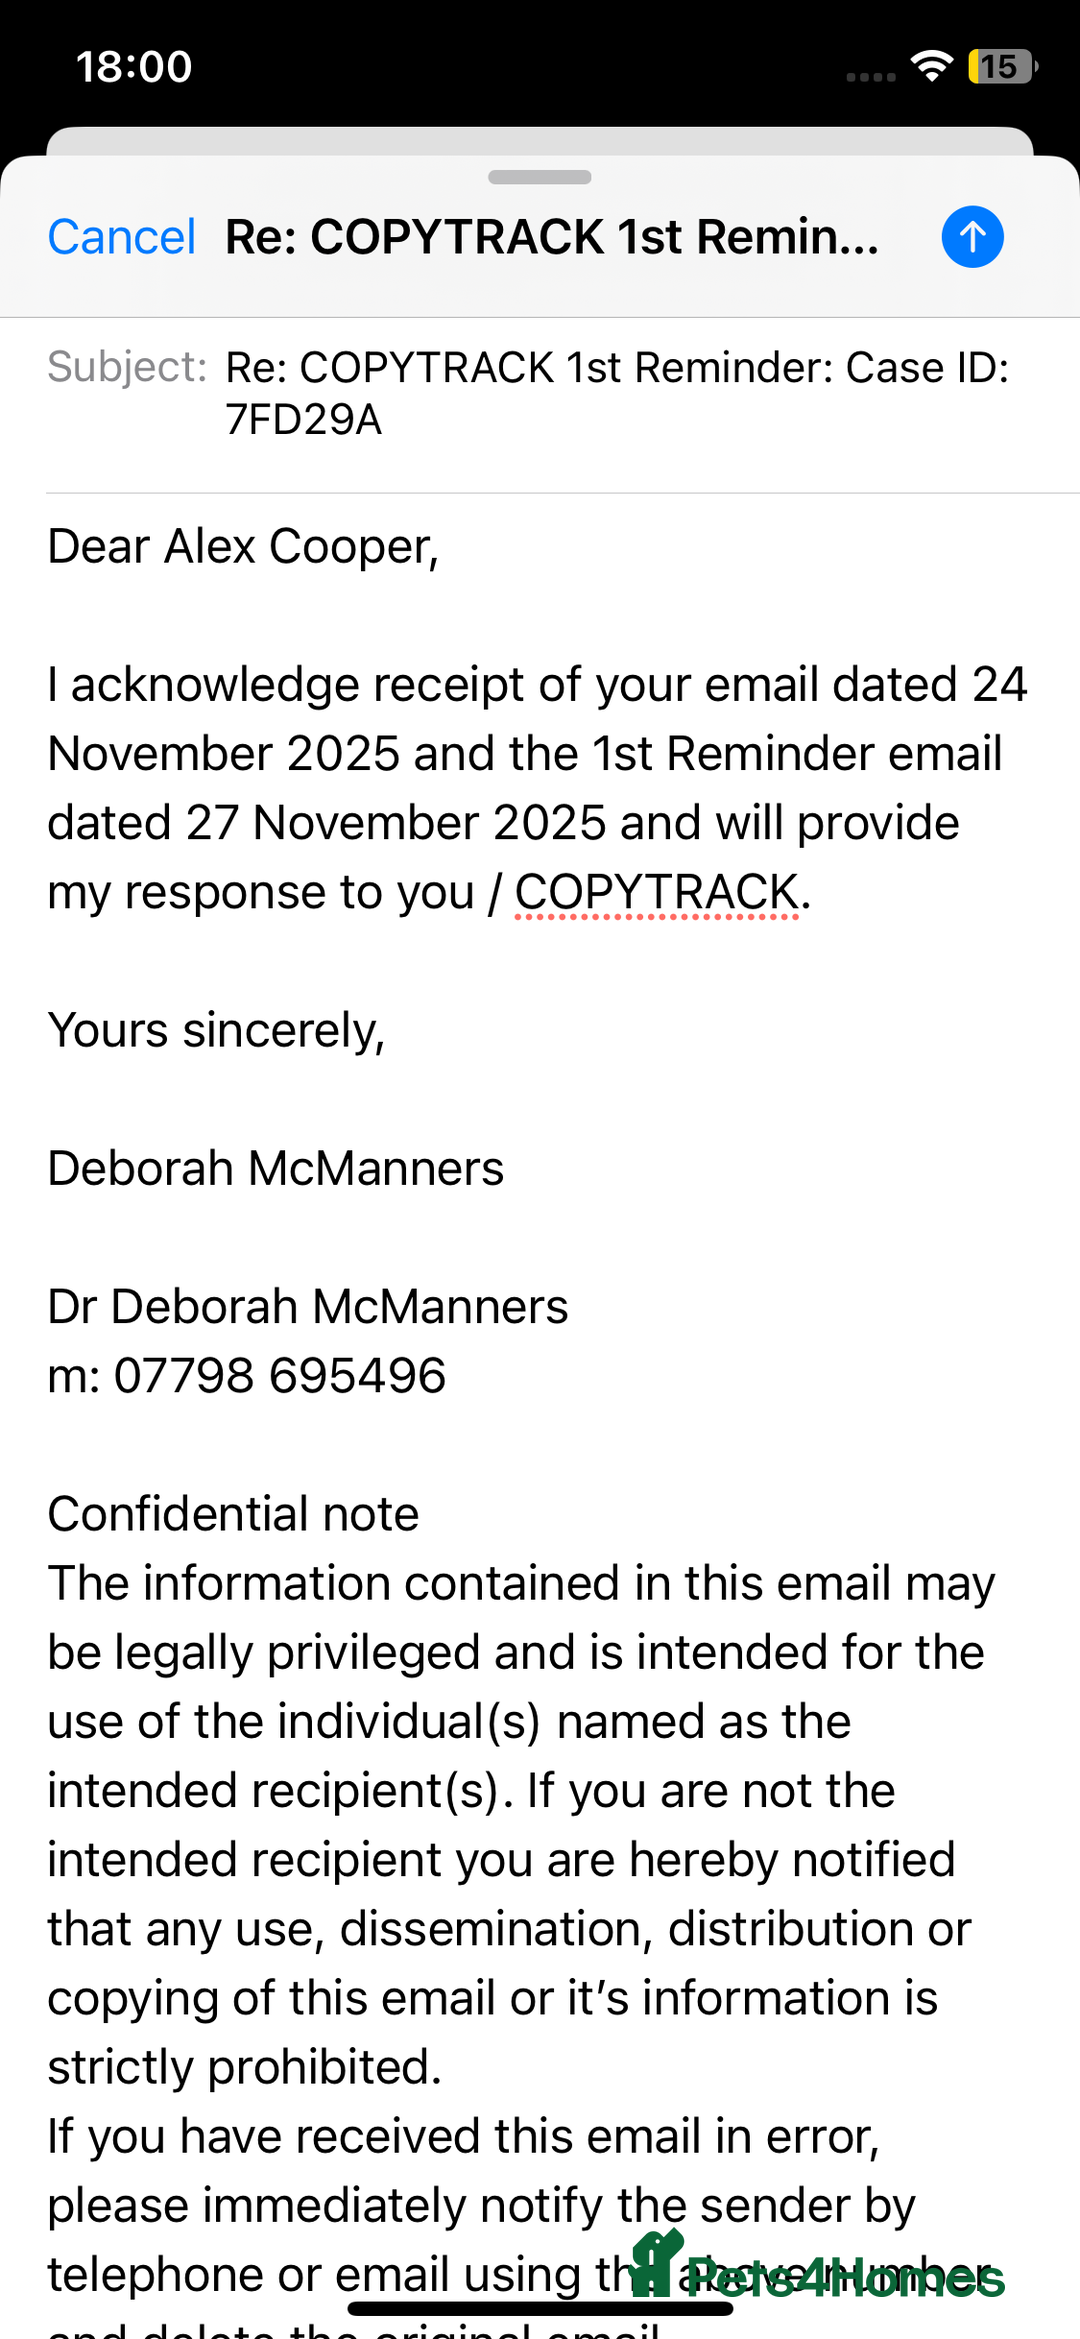Tap the "Confidential note" heading
Viewport: 1080px width, 2339px height.
233,1514
